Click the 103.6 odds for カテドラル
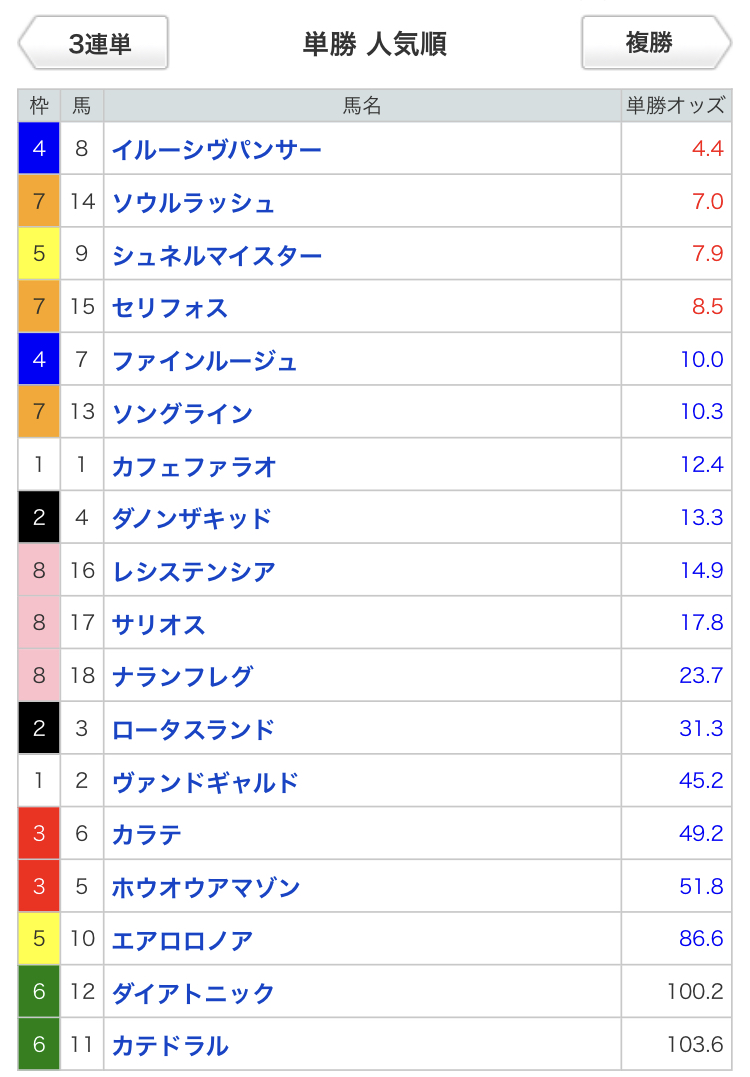The width and height of the screenshot is (750, 1077). click(x=695, y=1045)
